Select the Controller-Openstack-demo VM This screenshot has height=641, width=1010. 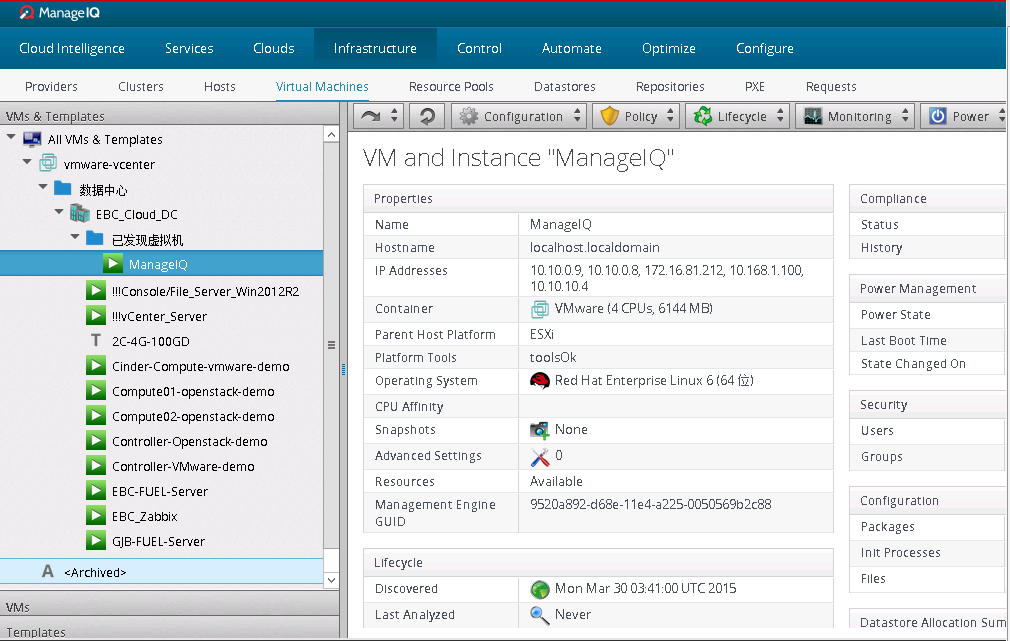(190, 441)
